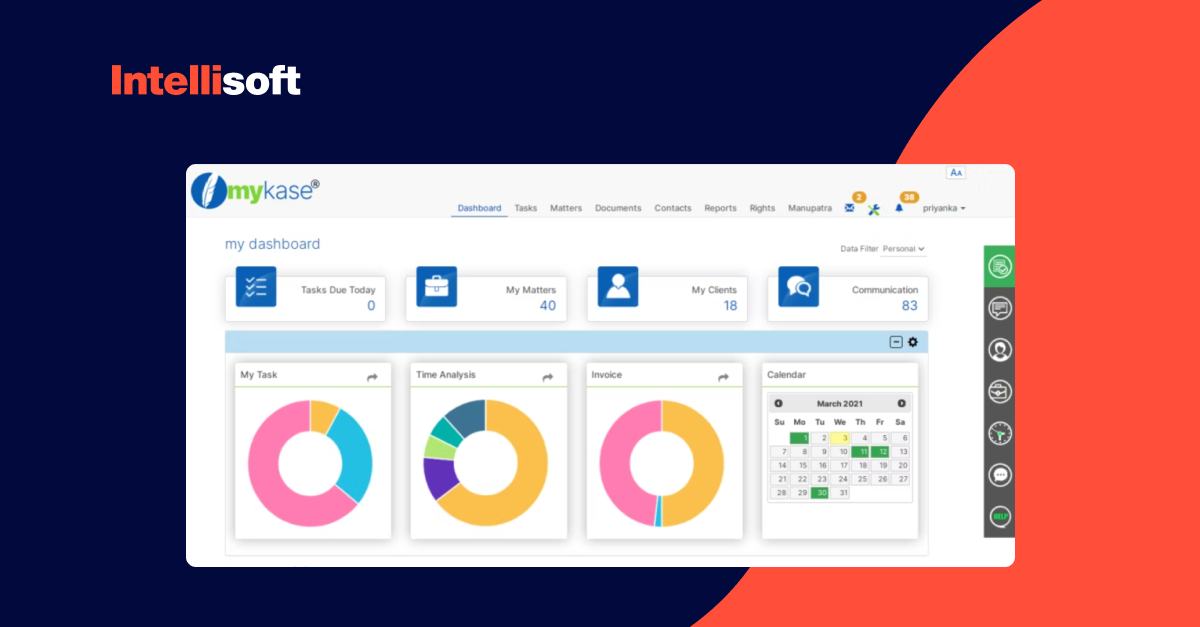Click the green HELP sidebar icon

(x=999, y=516)
